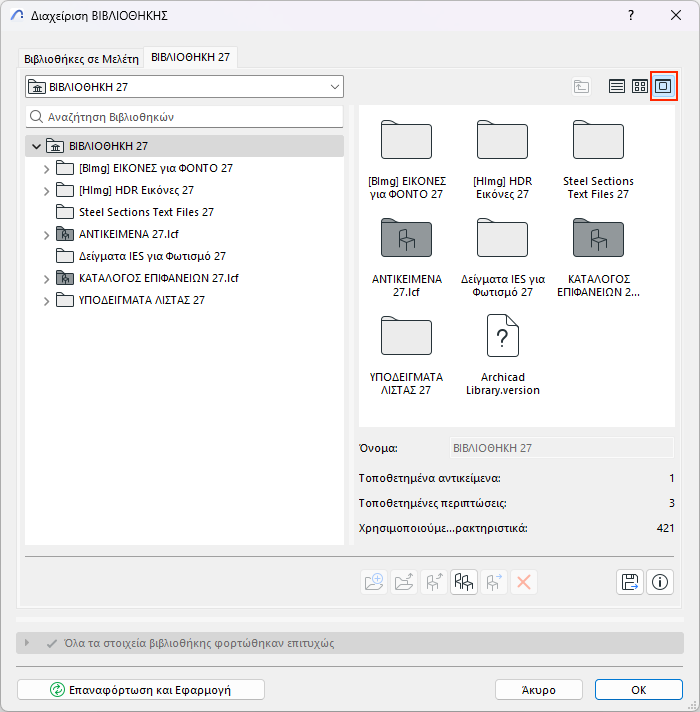The height and width of the screenshot is (712, 700).
Task: Select ΑΝΤΙΚΕΙΜΕΝΑ 27.lcf tree row
Action: pos(184,234)
